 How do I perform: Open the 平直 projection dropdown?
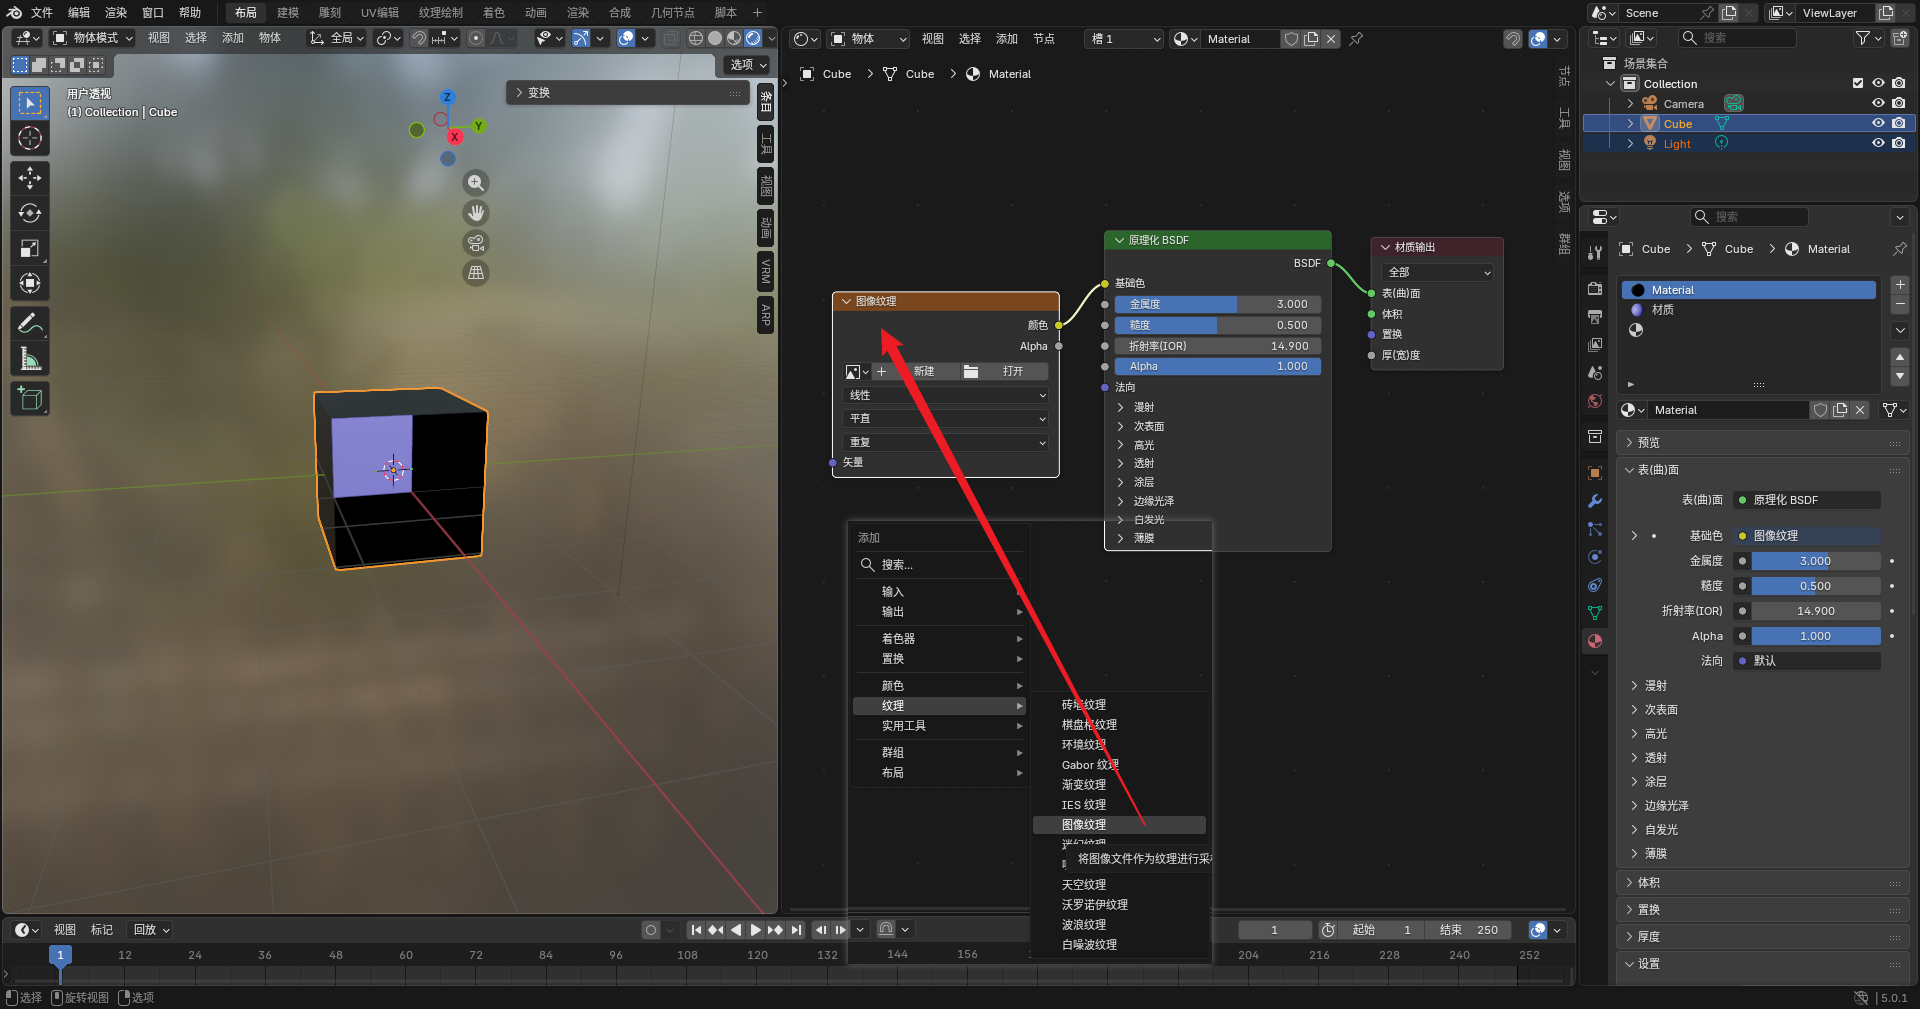946,418
